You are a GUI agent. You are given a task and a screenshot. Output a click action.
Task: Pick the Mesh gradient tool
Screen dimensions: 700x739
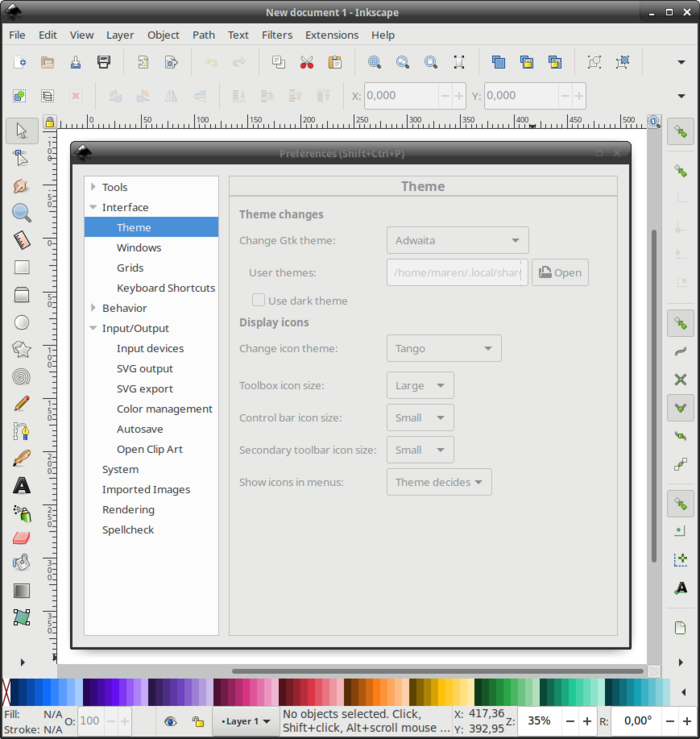[21, 617]
